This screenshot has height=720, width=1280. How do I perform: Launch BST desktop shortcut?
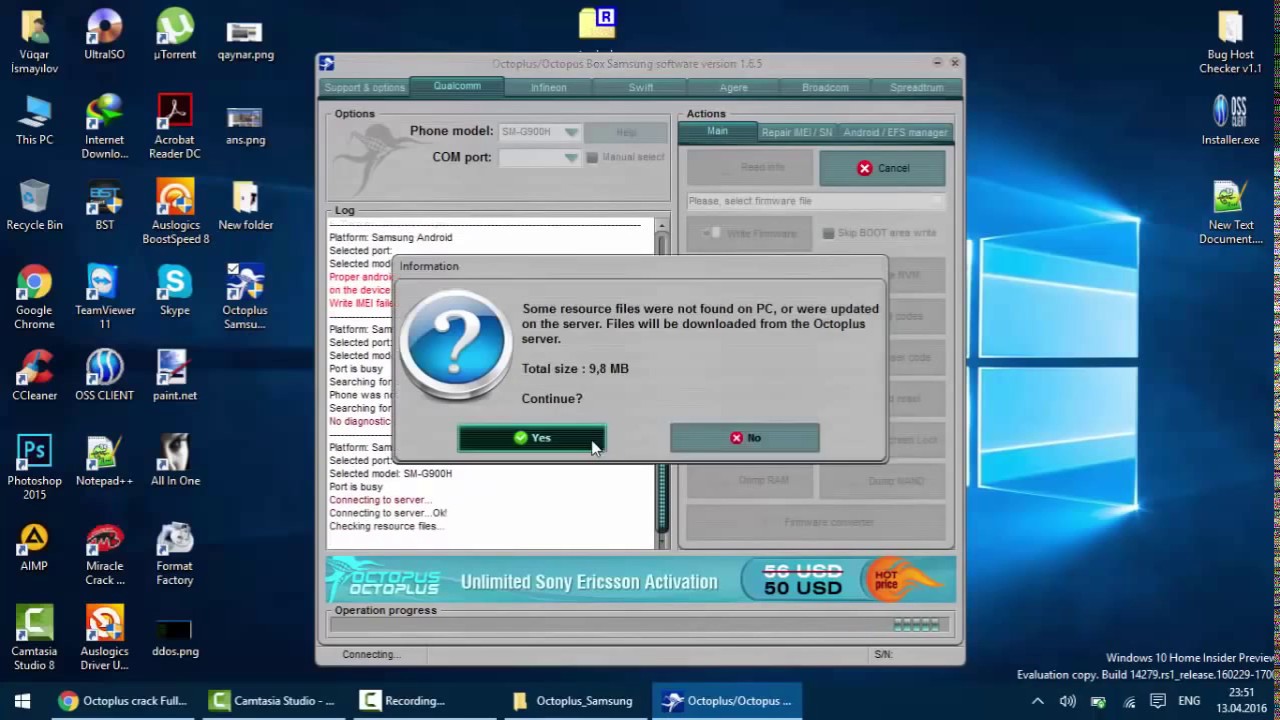tap(104, 205)
